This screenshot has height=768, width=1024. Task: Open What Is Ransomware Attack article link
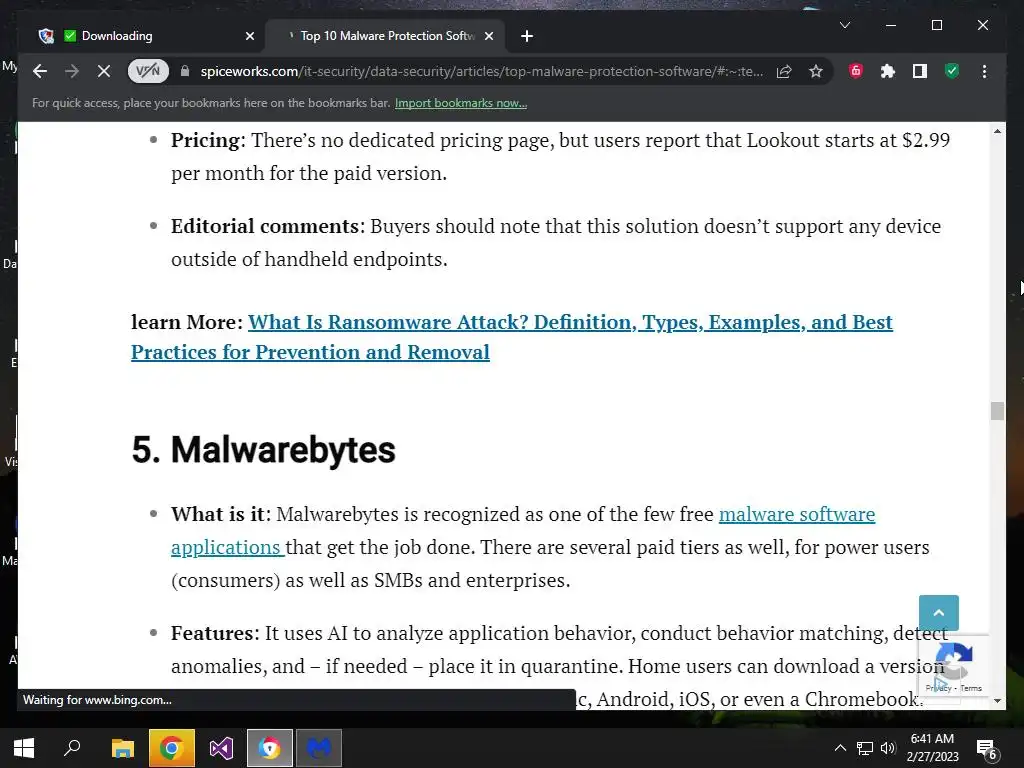(511, 337)
